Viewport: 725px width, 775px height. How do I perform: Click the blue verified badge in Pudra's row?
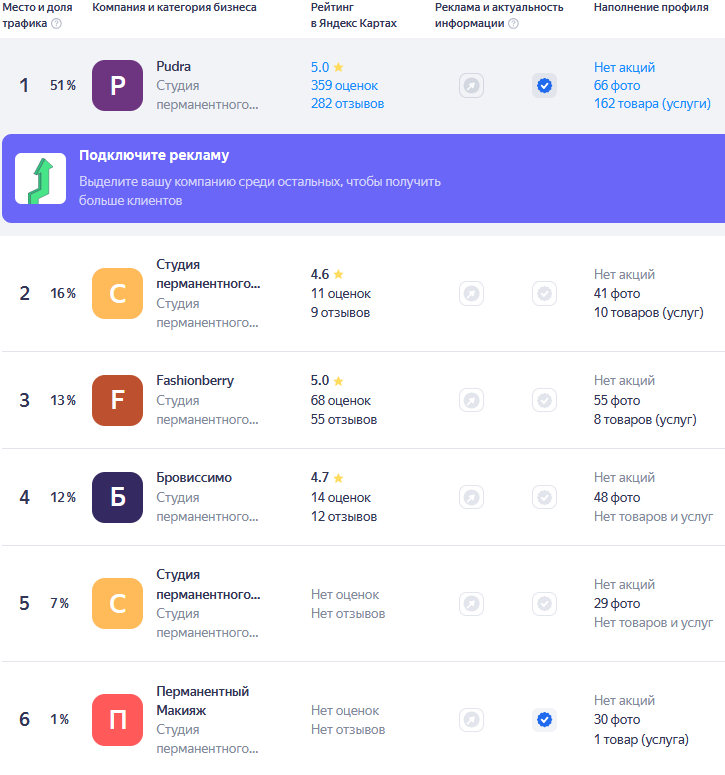point(544,86)
